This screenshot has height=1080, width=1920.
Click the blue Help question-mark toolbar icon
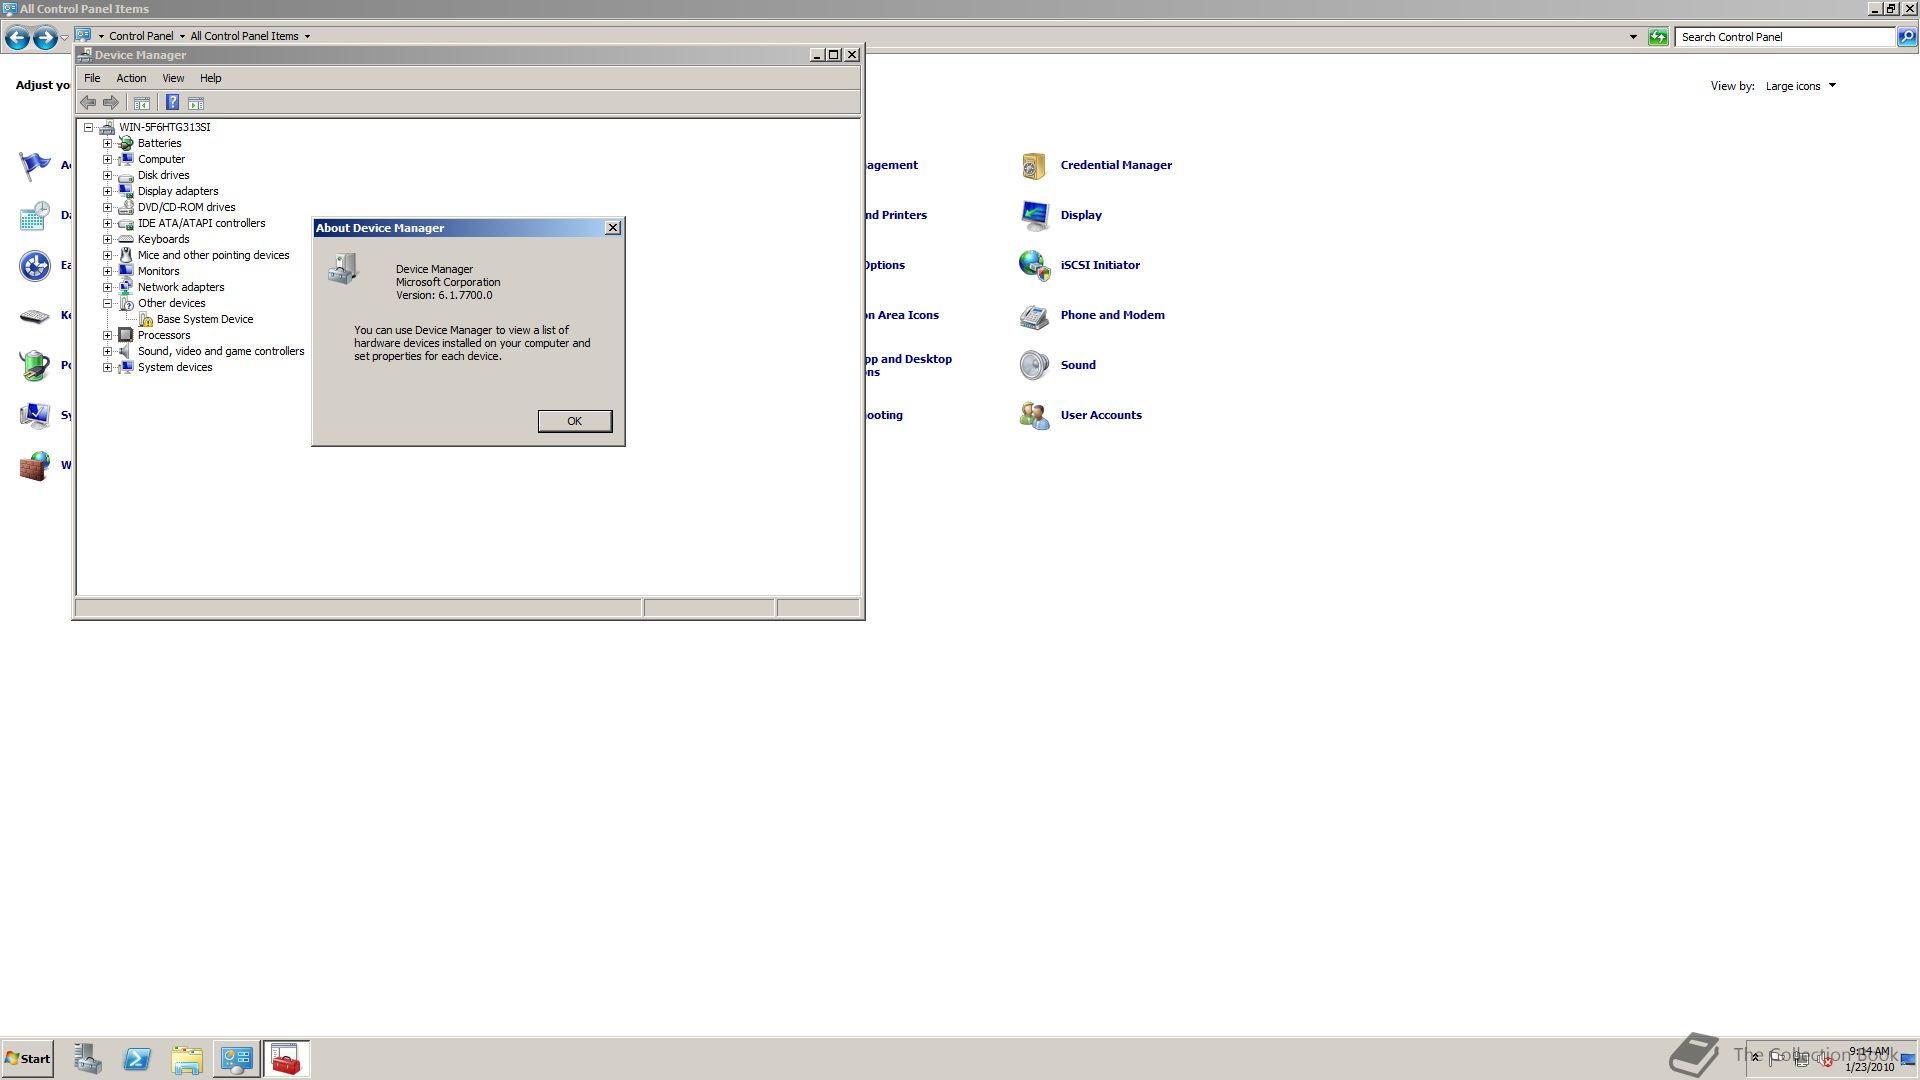(172, 103)
